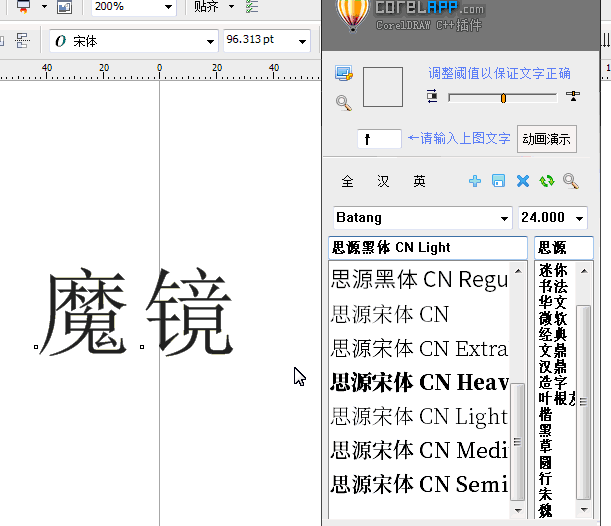
Task: Click the 思源 category field
Action: [x=563, y=248]
